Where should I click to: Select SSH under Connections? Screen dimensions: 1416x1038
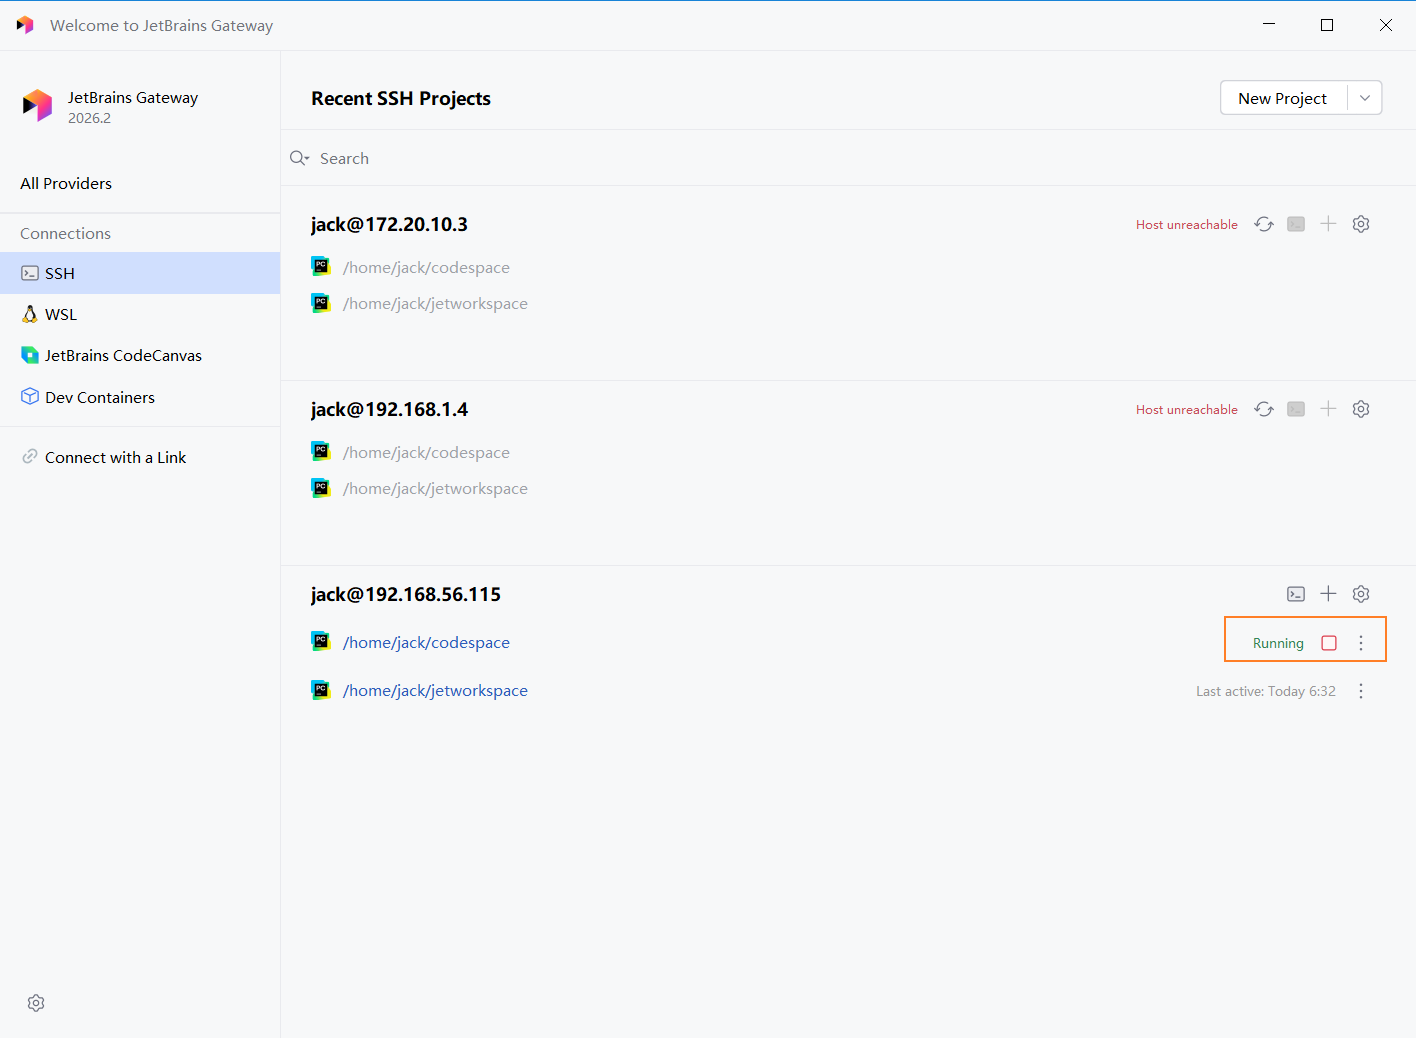(140, 273)
